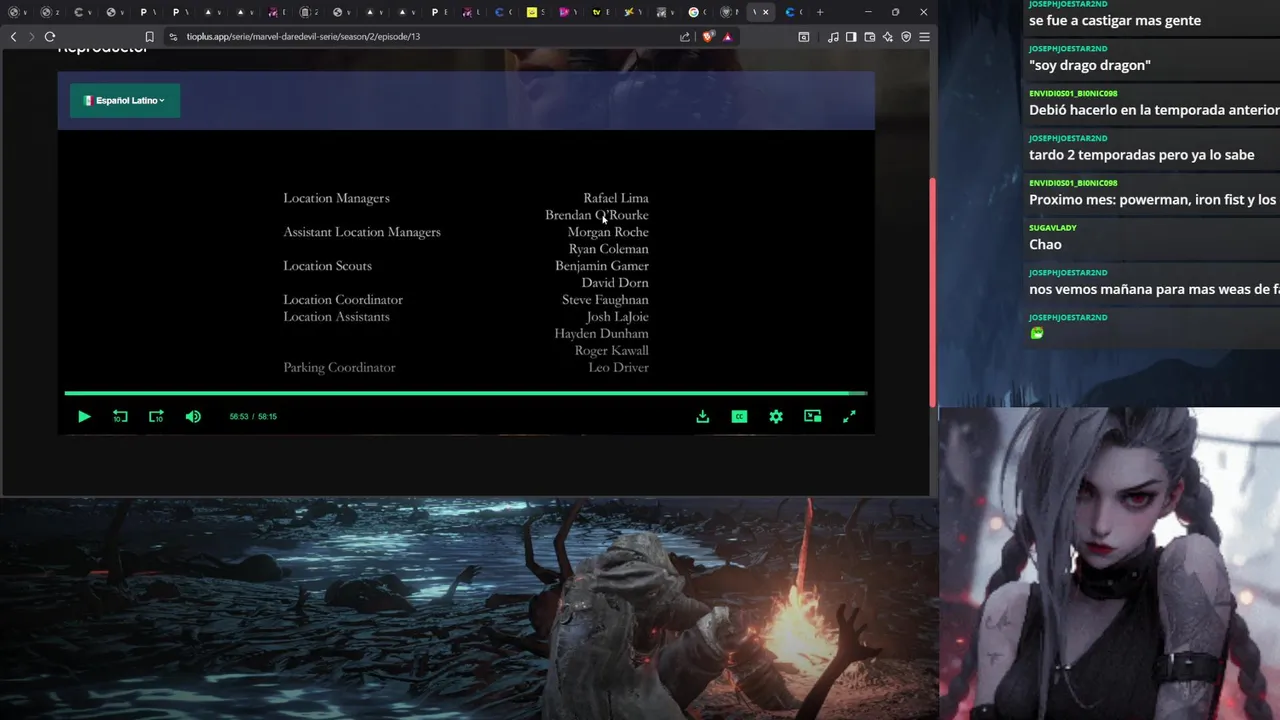Viewport: 1280px width, 720px height.
Task: Click the 'Rafael Lima' credit name
Action: coord(616,198)
